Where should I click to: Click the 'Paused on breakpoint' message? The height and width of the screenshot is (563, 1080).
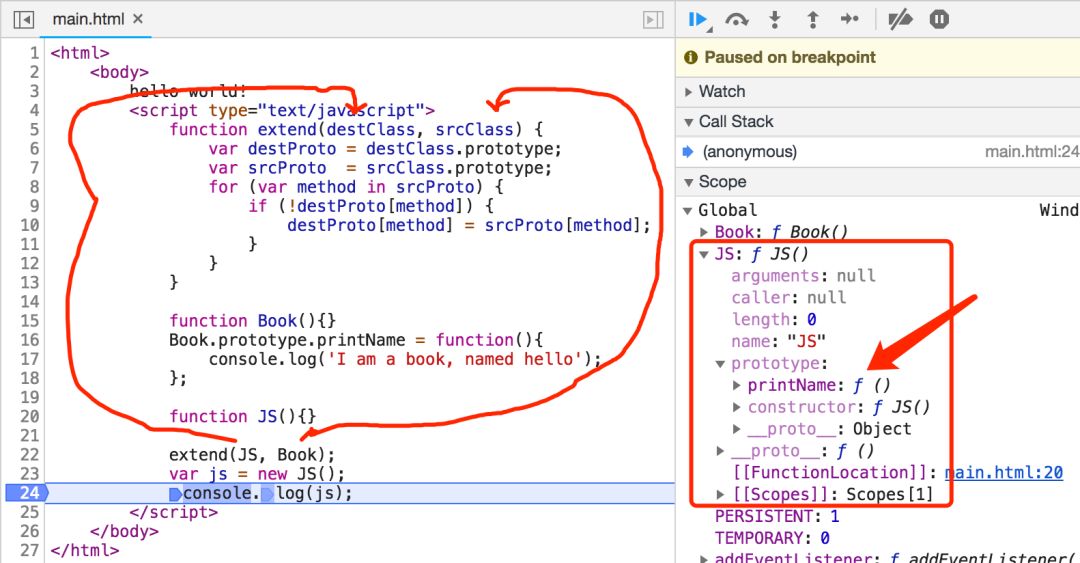click(789, 57)
